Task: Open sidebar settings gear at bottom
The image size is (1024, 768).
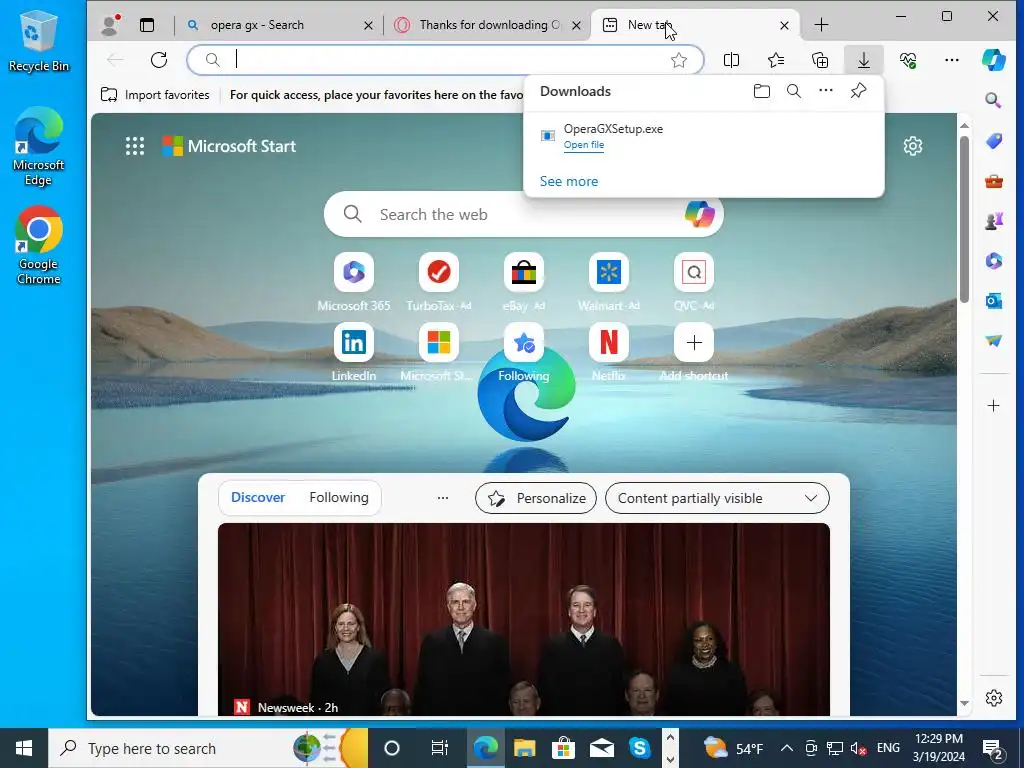Action: 993,697
